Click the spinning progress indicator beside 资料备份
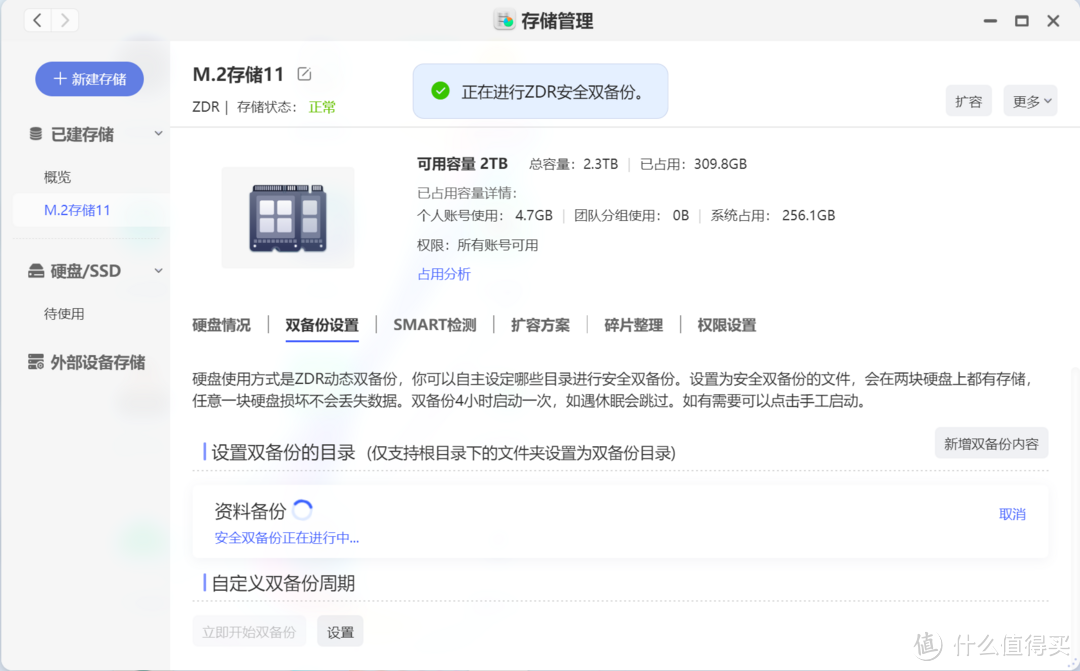Image resolution: width=1080 pixels, height=671 pixels. click(x=302, y=508)
